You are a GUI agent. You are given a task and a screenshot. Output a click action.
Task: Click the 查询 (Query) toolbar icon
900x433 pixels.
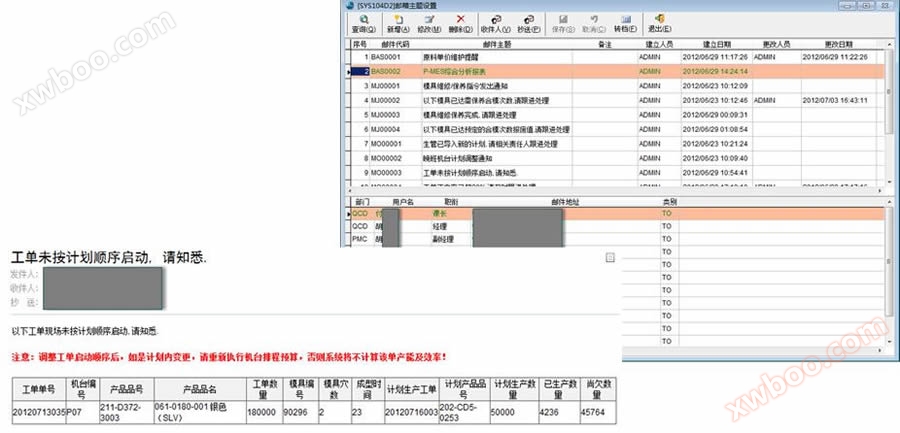pos(363,22)
